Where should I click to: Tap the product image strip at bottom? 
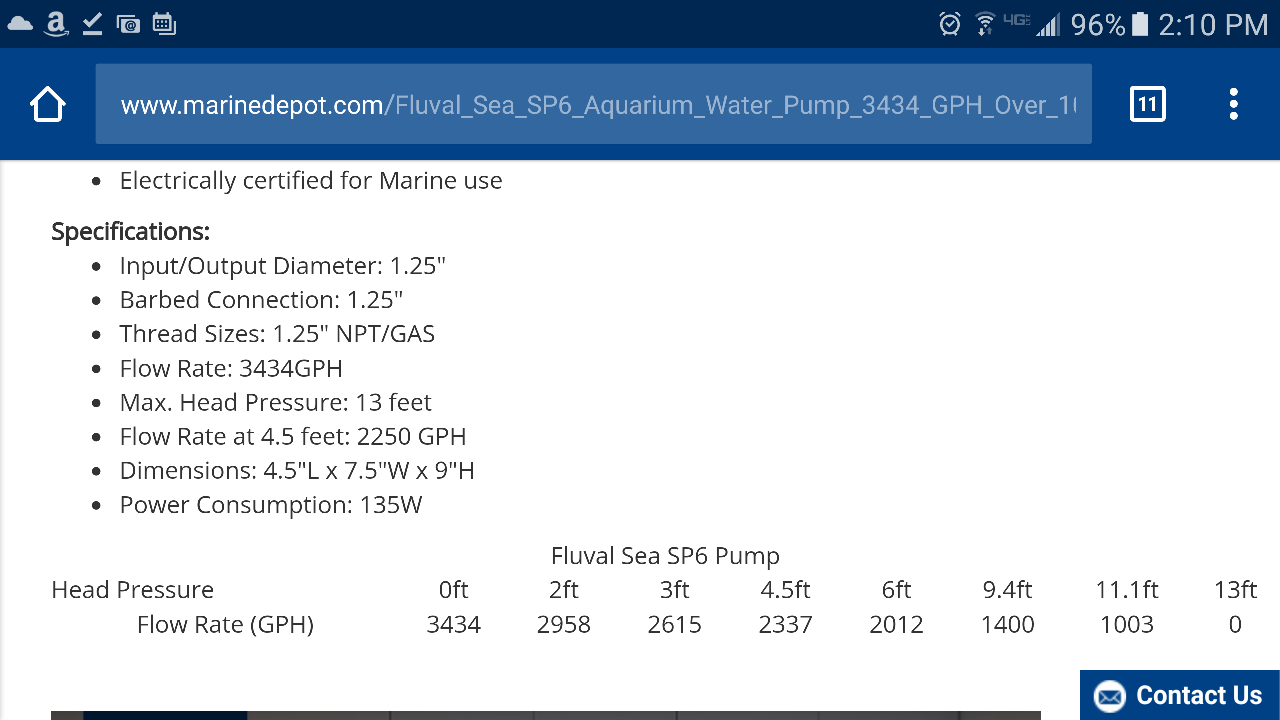545,714
